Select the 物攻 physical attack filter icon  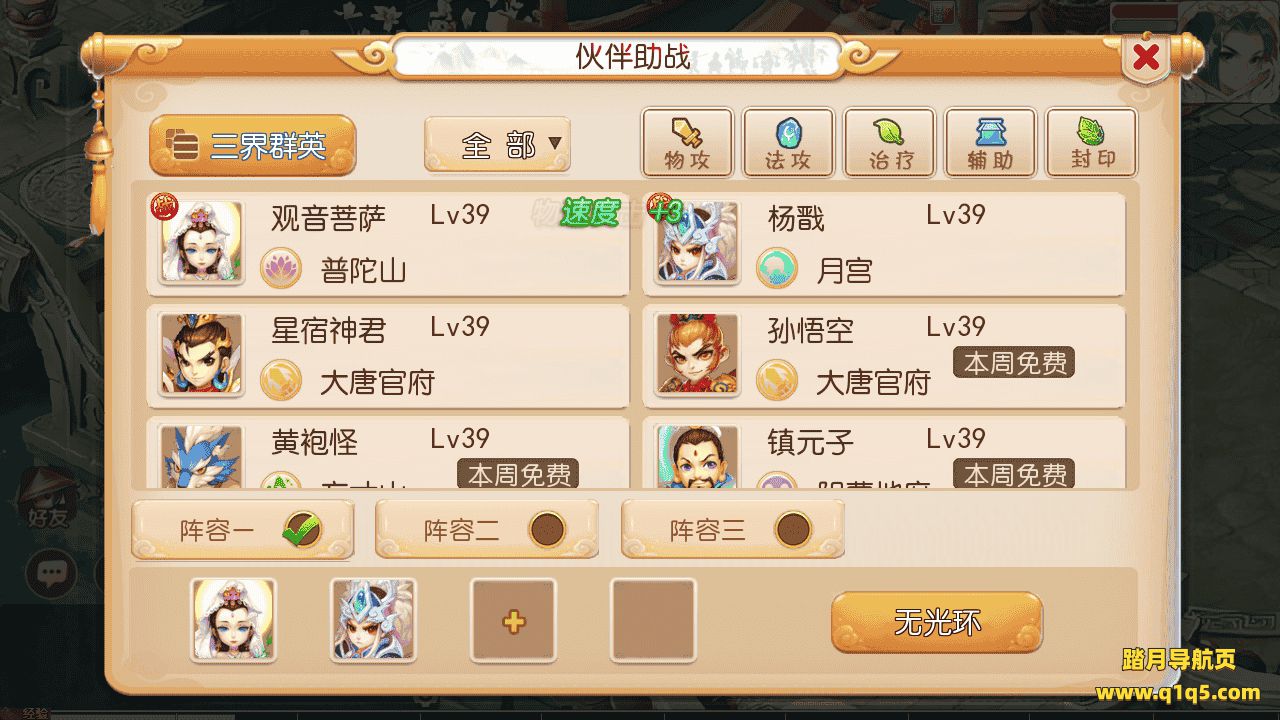687,143
